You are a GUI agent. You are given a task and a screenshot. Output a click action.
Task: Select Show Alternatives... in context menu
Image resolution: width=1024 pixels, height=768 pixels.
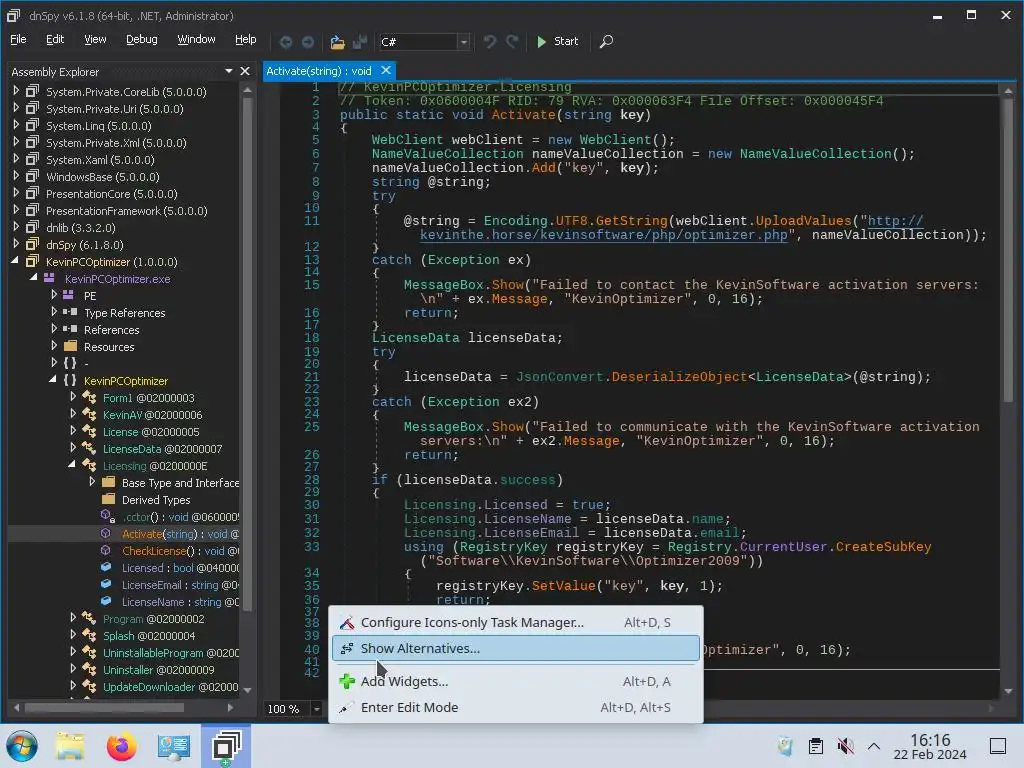point(516,648)
